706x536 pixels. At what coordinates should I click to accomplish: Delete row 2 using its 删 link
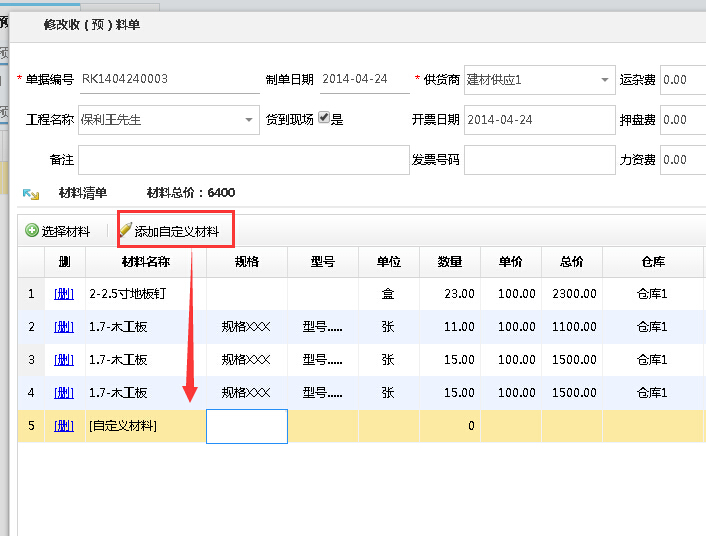64,327
